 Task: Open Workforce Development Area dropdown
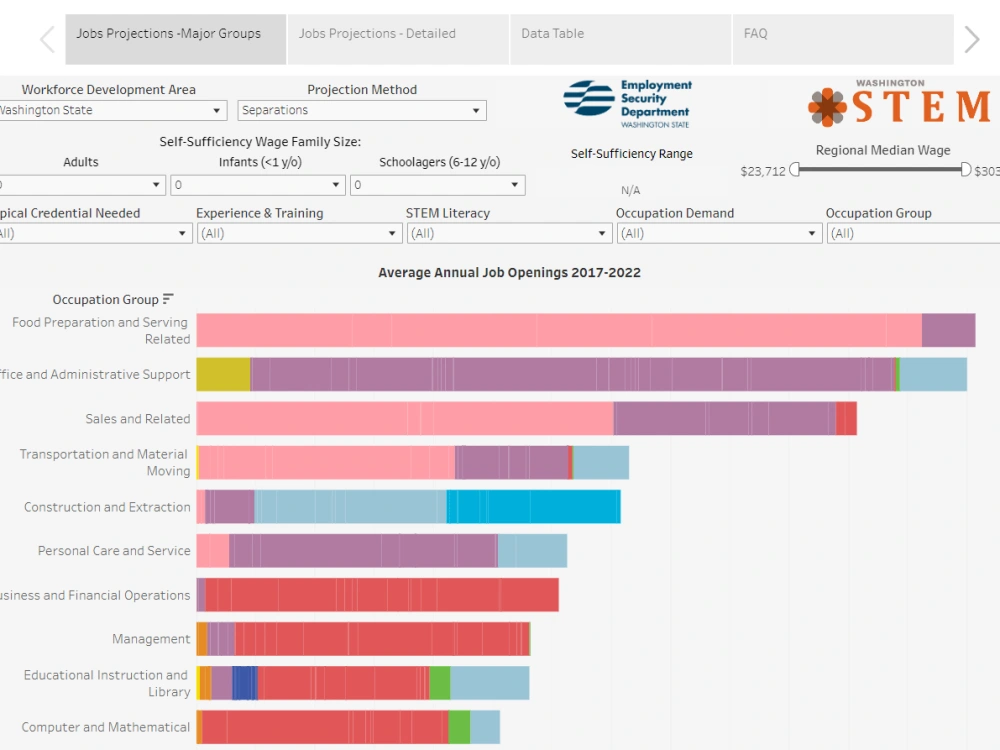coord(112,110)
